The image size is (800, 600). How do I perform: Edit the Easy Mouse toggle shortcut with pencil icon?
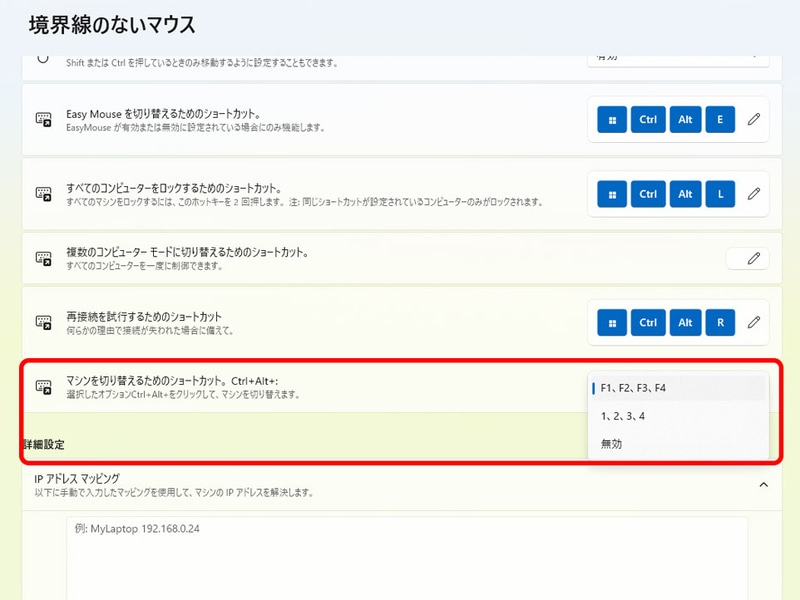754,119
